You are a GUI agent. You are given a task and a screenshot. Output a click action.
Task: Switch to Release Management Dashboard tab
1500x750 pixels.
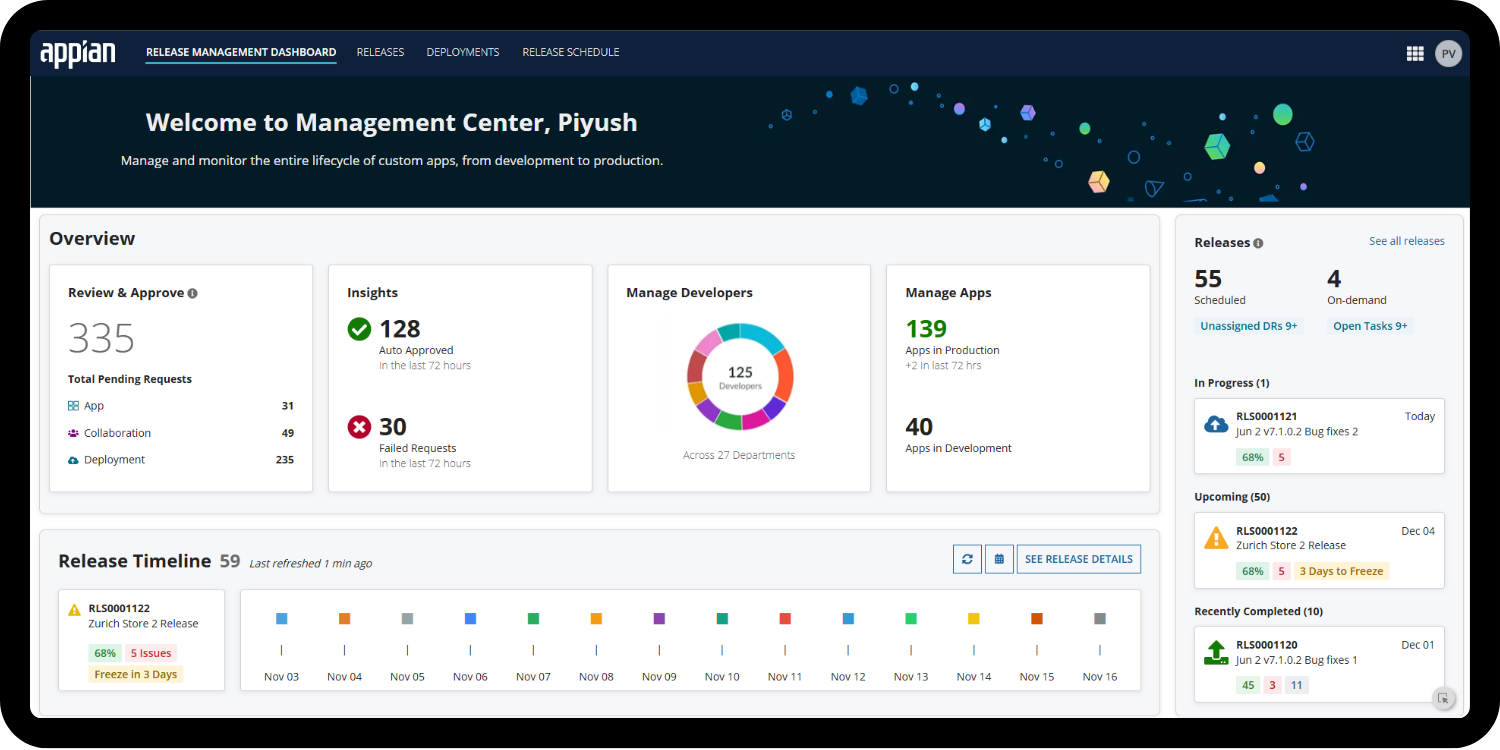tap(241, 53)
